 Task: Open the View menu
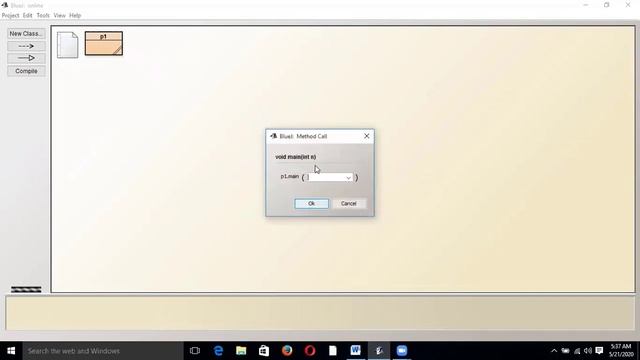click(x=59, y=15)
